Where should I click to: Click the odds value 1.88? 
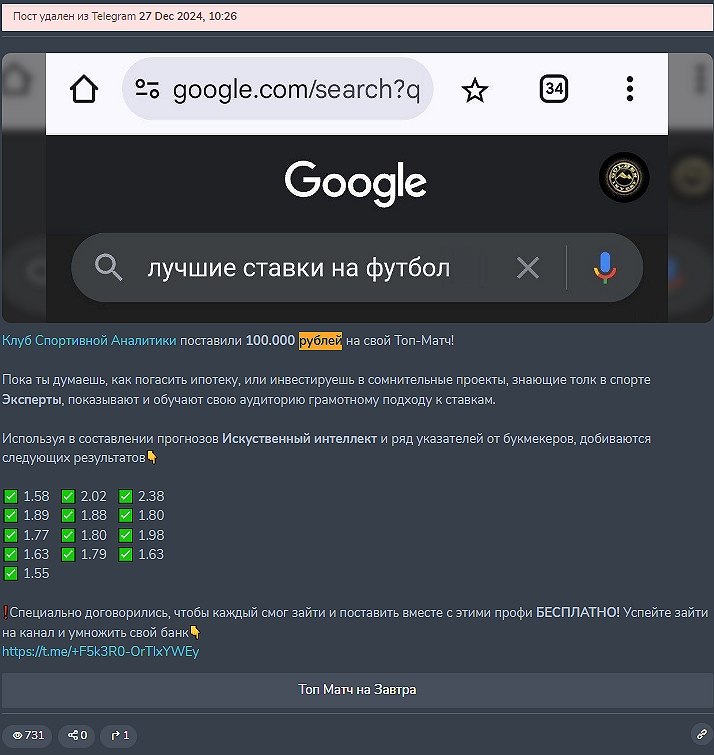[93, 515]
